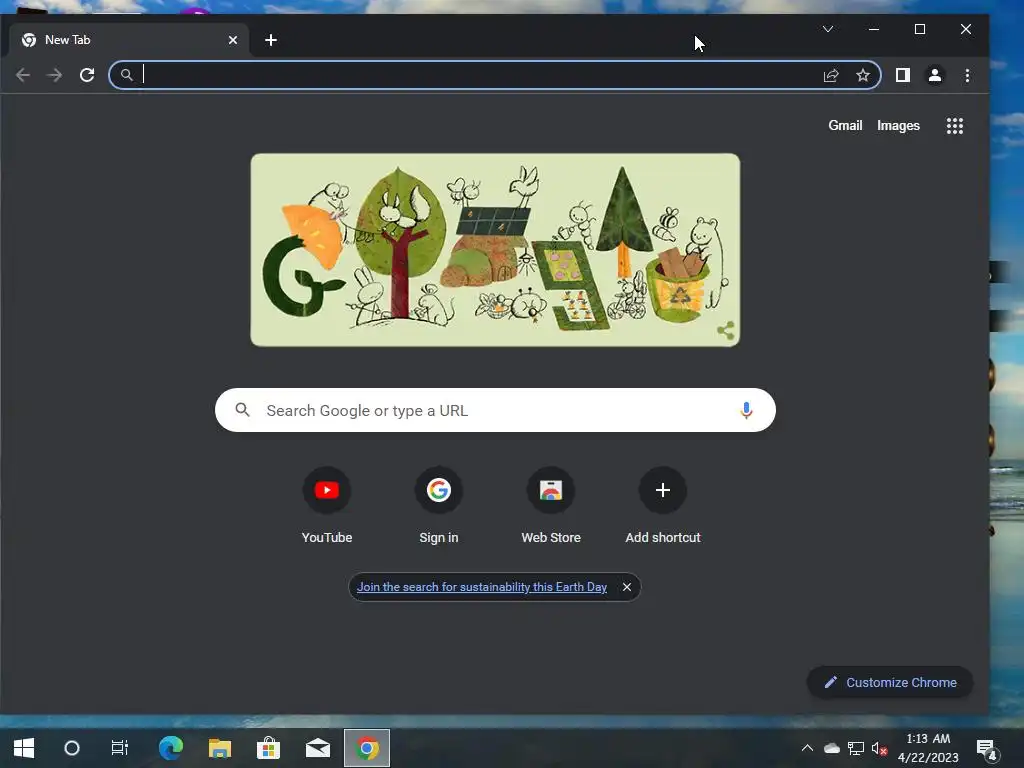Open the side panel icon
This screenshot has width=1024, height=768.
pyautogui.click(x=903, y=75)
